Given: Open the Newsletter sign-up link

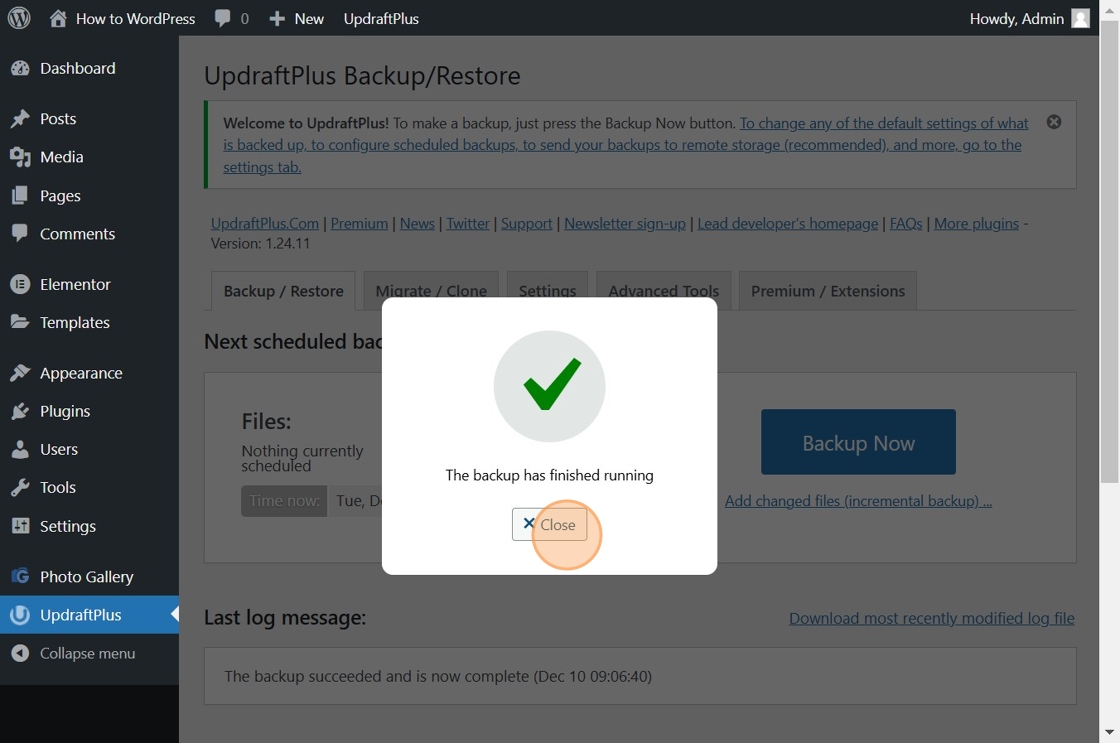Looking at the screenshot, I should coord(625,224).
